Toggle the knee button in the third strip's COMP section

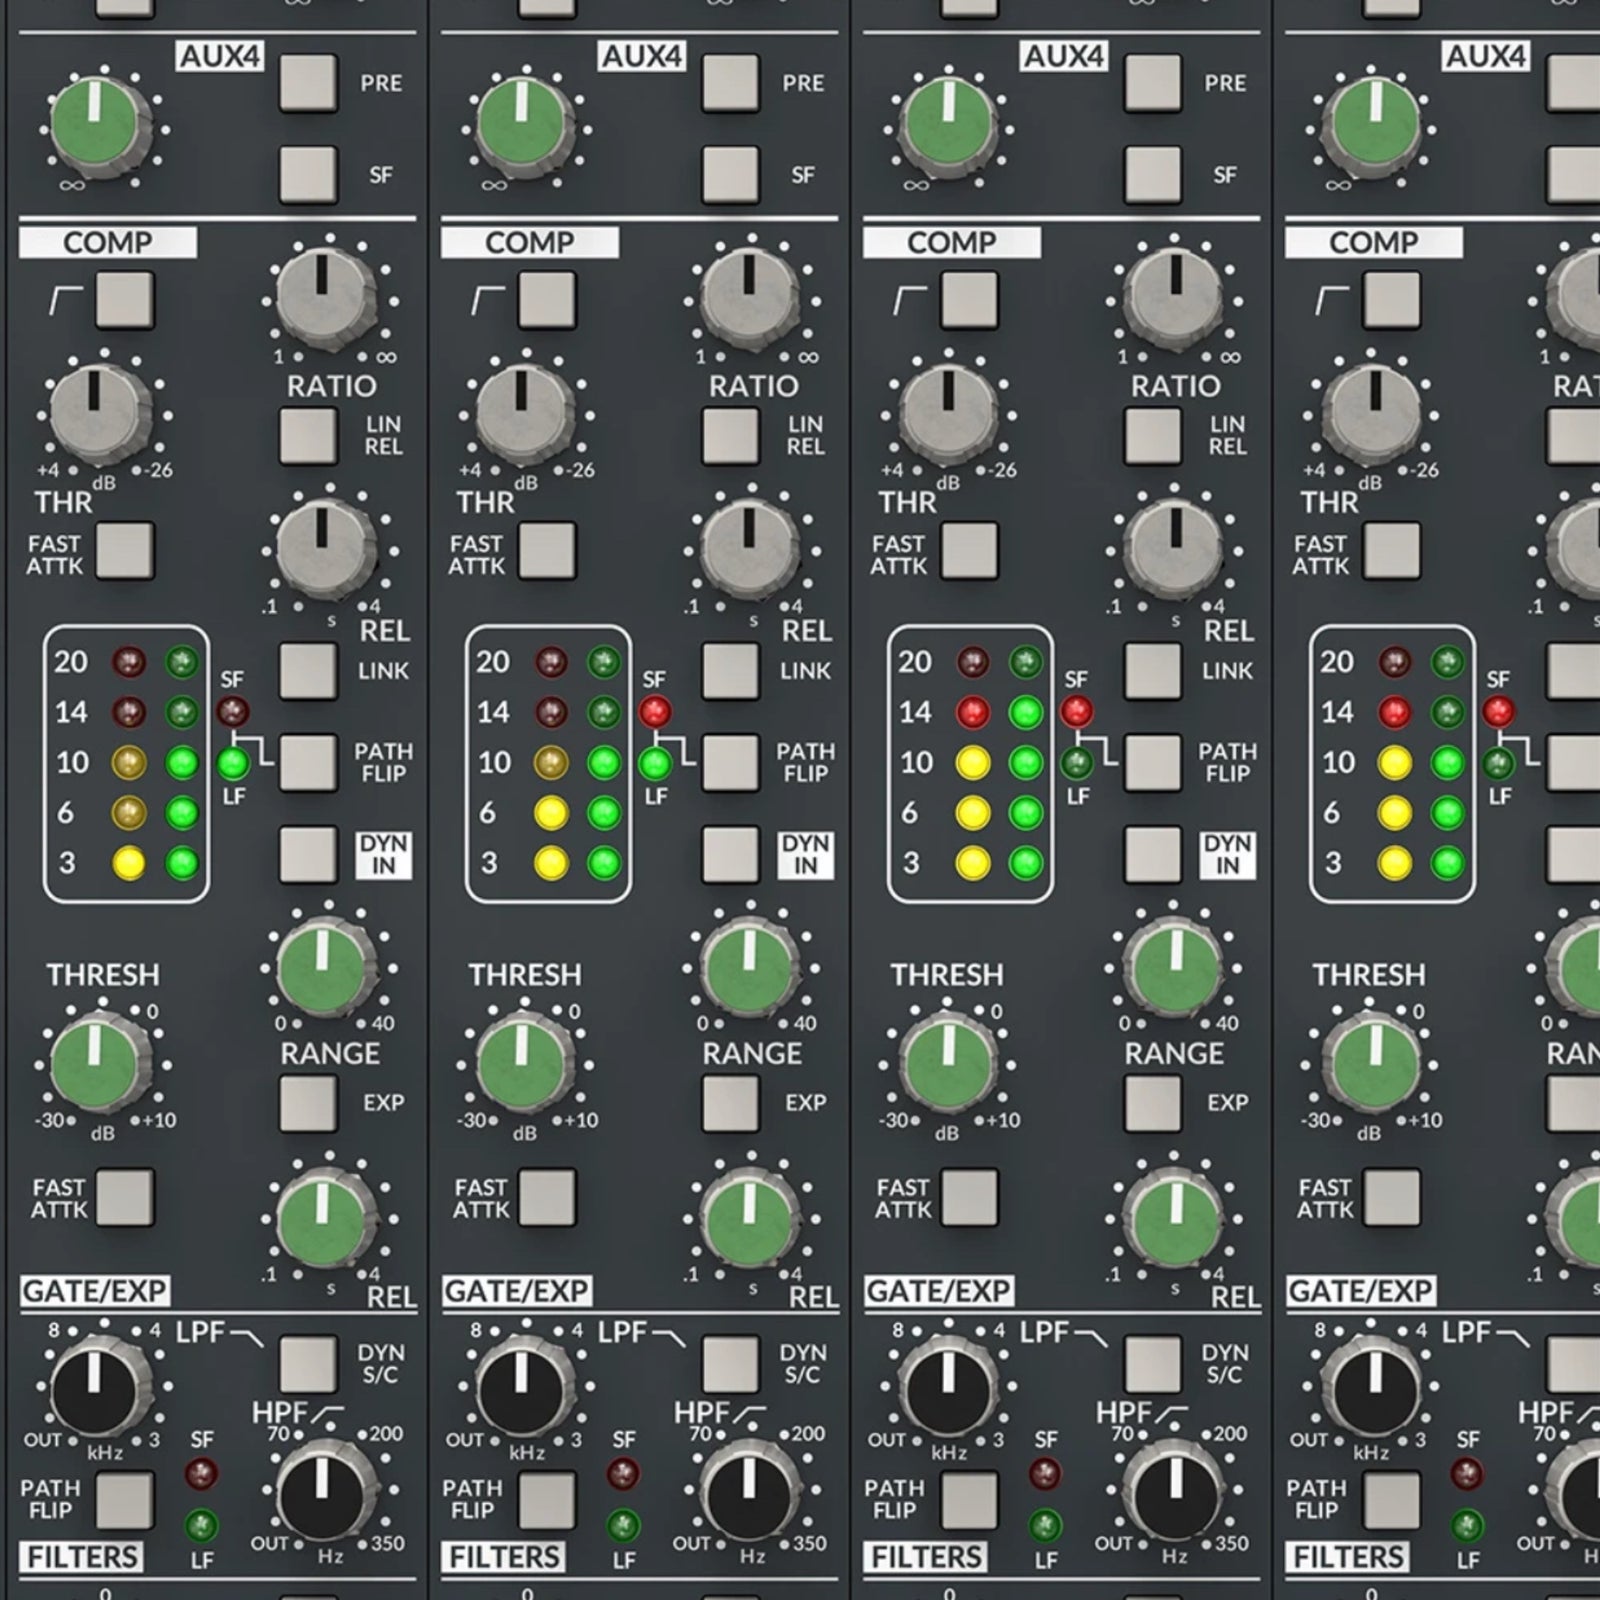[x=969, y=299]
